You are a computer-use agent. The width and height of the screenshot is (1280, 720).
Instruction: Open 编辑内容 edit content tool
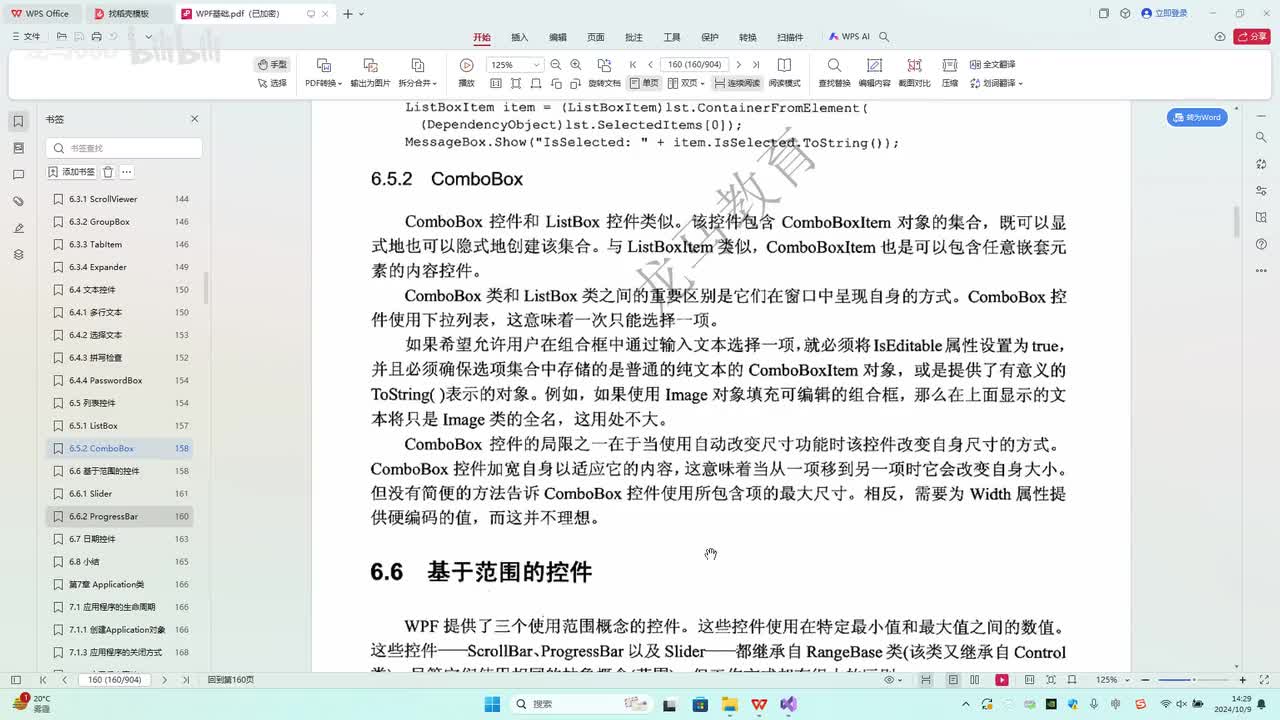pos(874,73)
